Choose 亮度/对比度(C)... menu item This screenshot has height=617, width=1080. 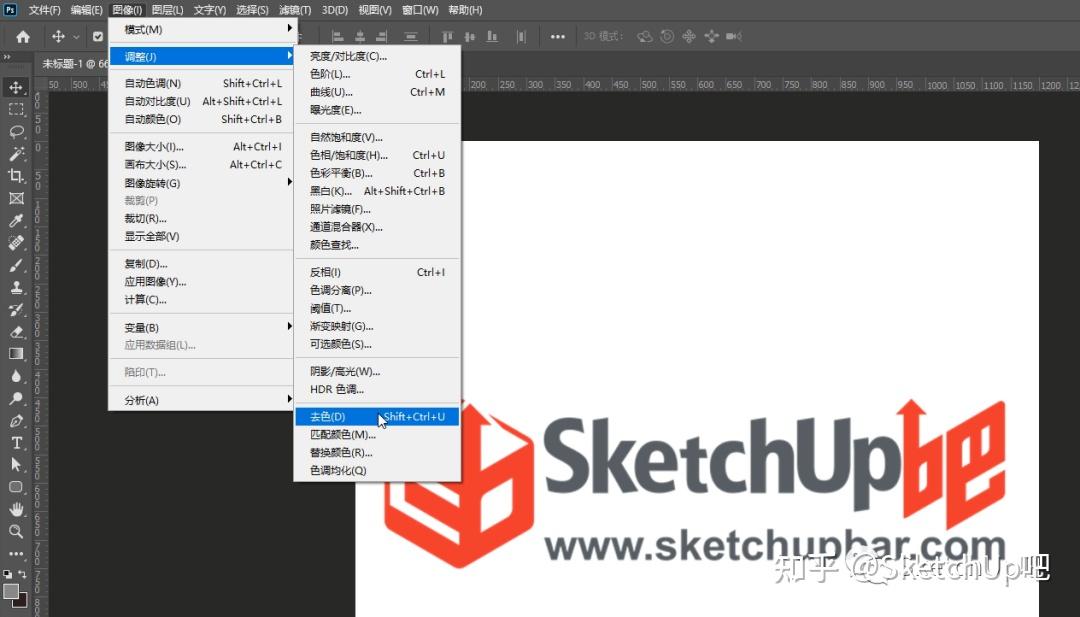pyautogui.click(x=377, y=56)
